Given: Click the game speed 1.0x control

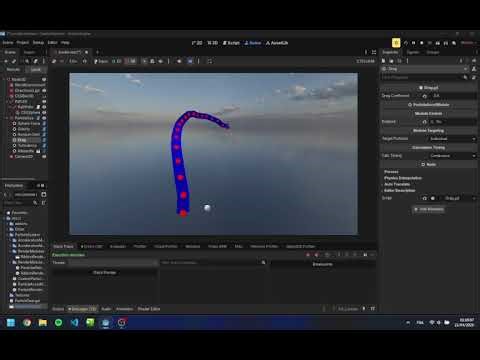Looking at the screenshot, I should [73, 61].
